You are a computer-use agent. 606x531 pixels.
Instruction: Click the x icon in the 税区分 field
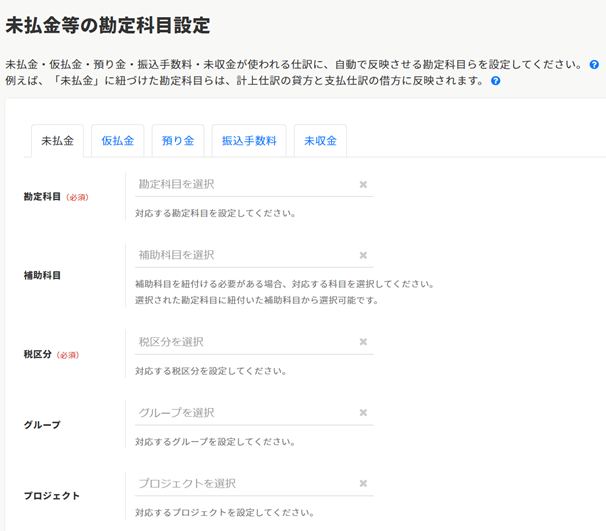[363, 342]
